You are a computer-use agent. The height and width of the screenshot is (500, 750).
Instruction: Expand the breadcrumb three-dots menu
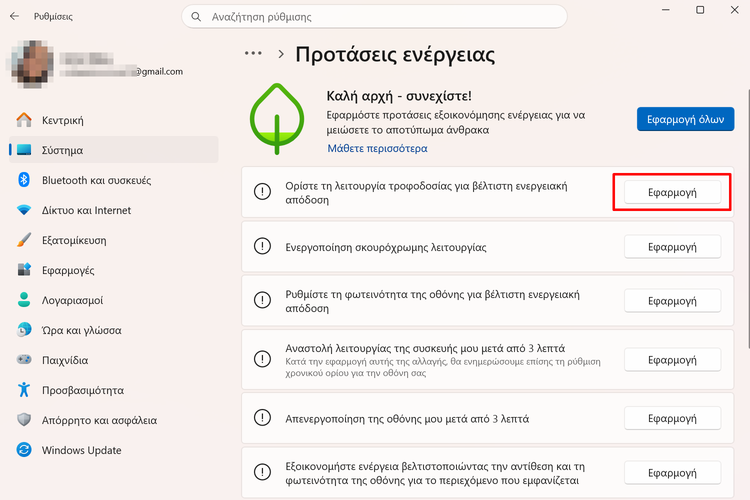253,54
